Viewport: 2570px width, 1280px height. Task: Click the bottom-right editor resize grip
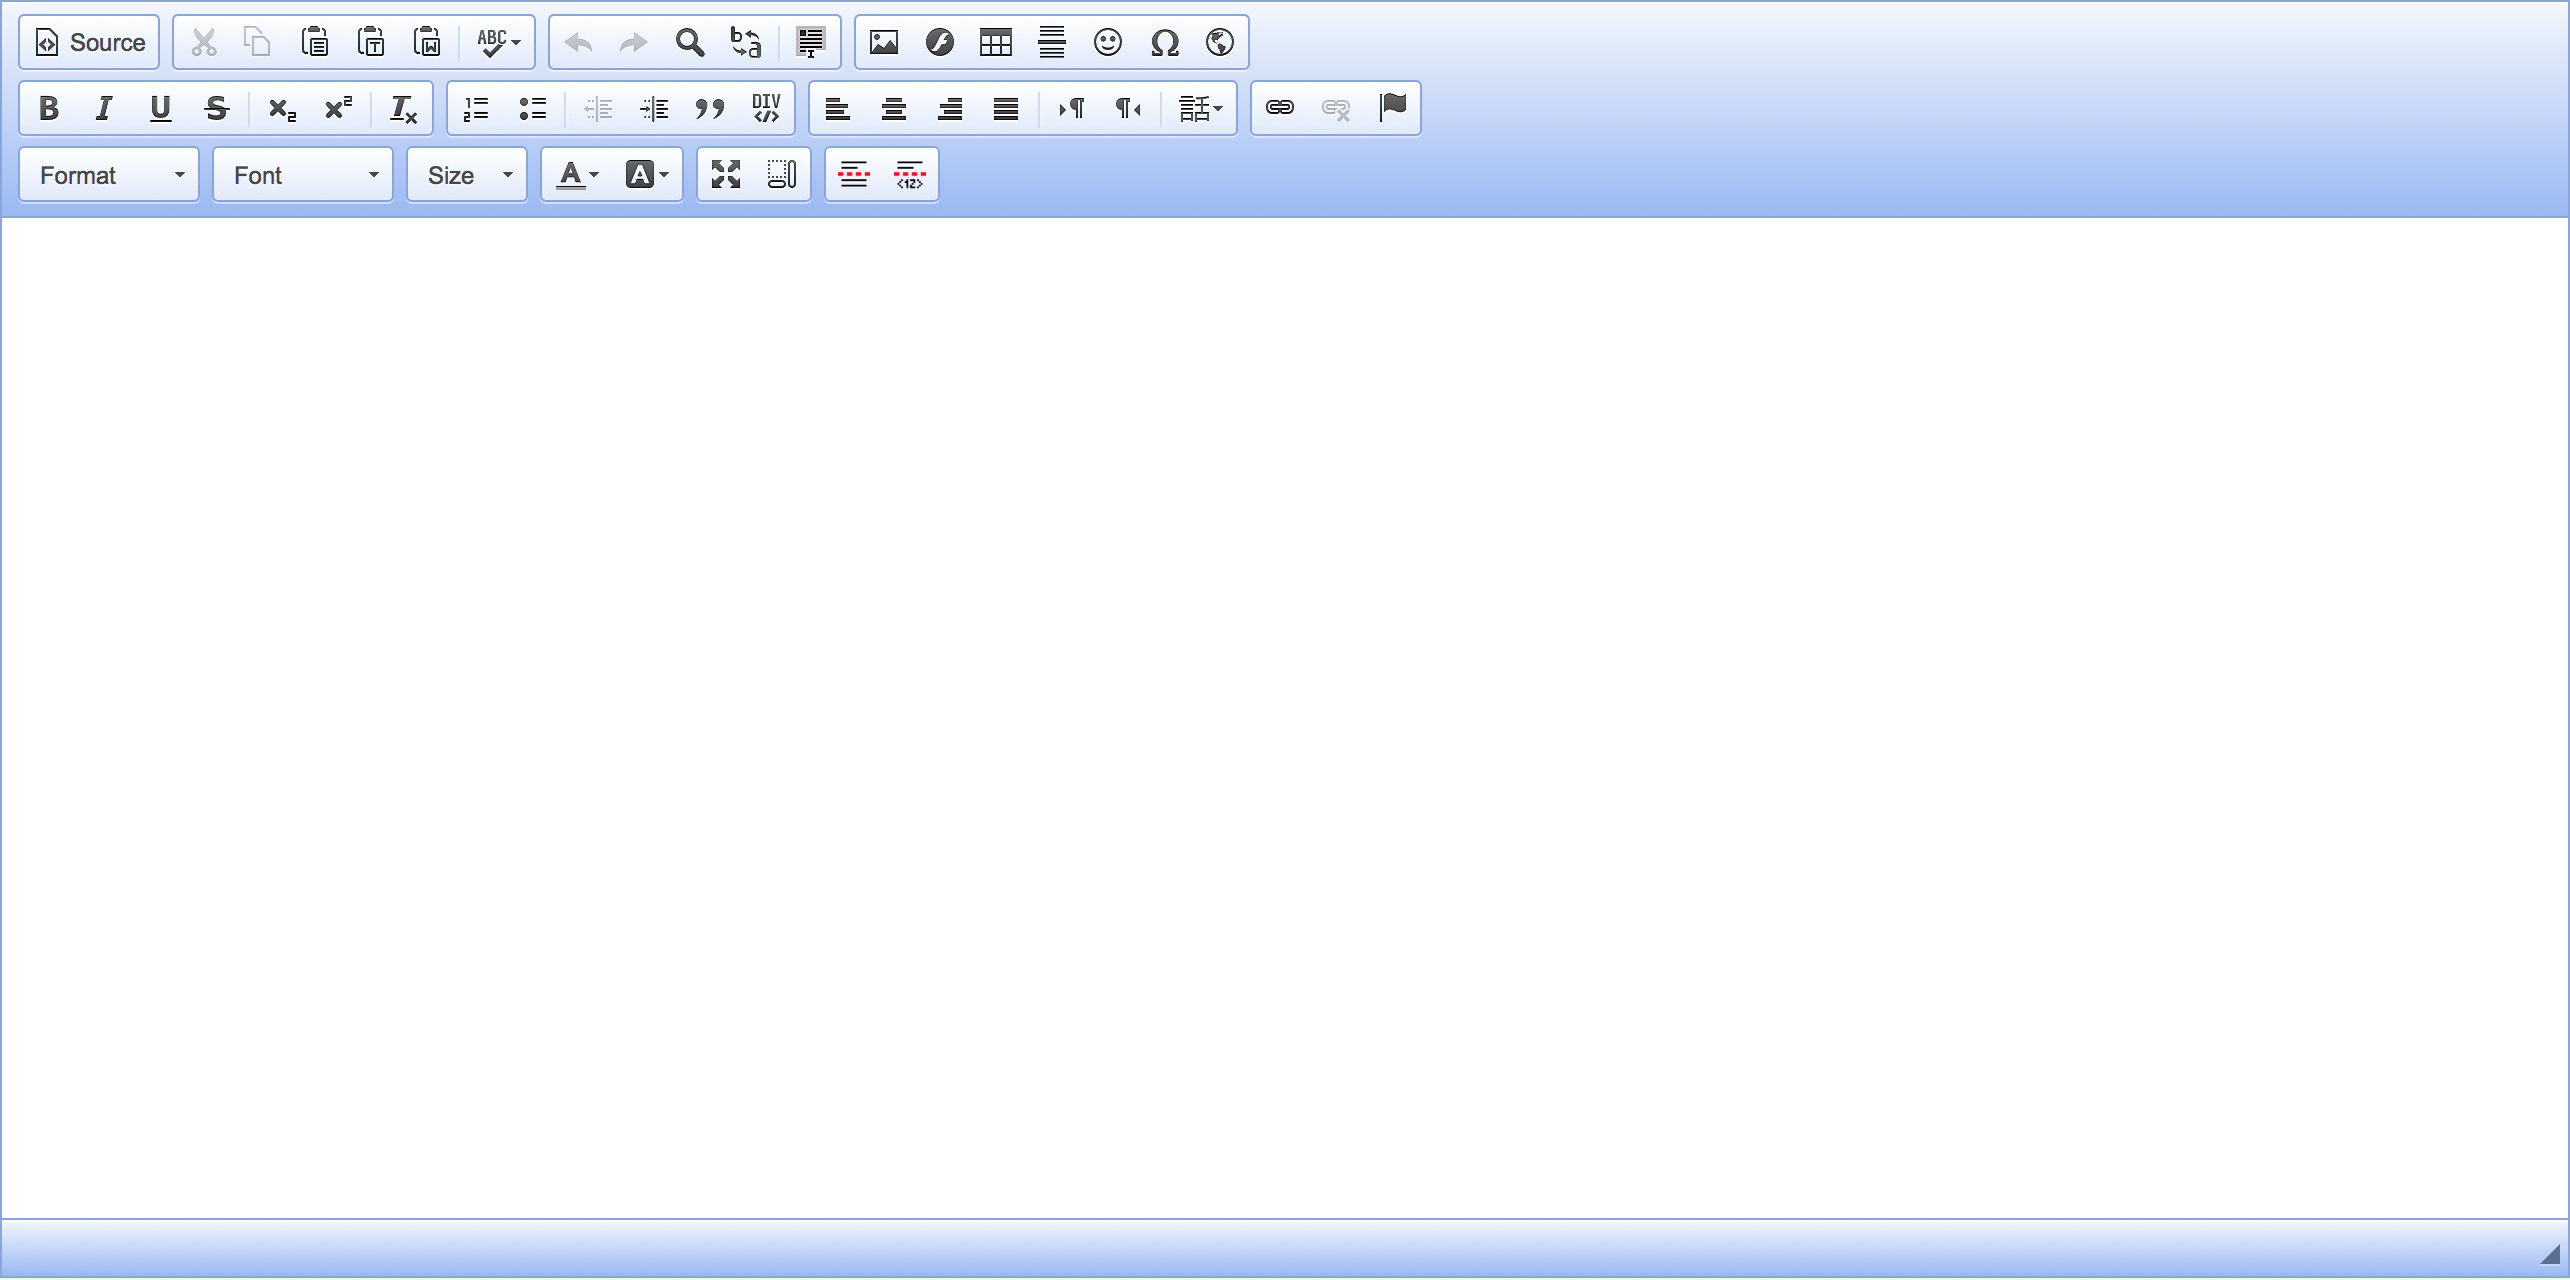tap(2550, 1254)
